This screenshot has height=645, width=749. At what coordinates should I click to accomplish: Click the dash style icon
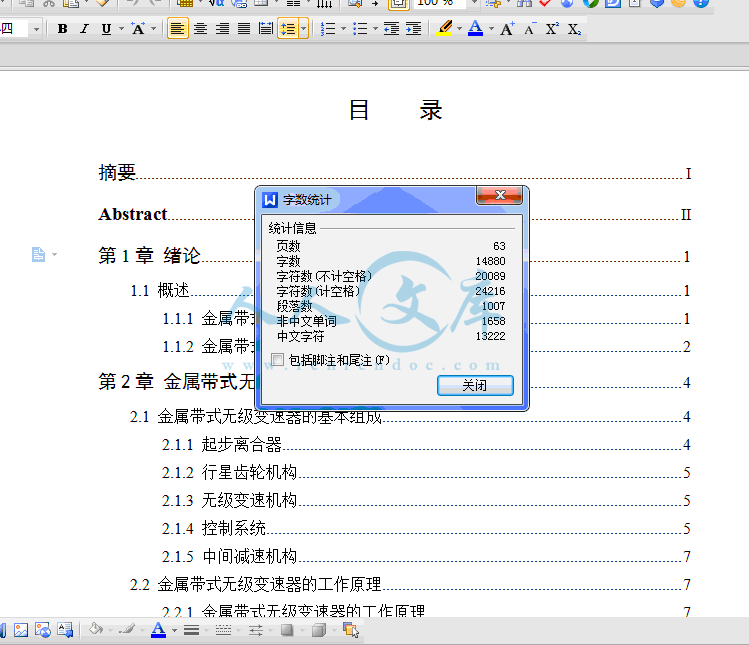pyautogui.click(x=224, y=631)
